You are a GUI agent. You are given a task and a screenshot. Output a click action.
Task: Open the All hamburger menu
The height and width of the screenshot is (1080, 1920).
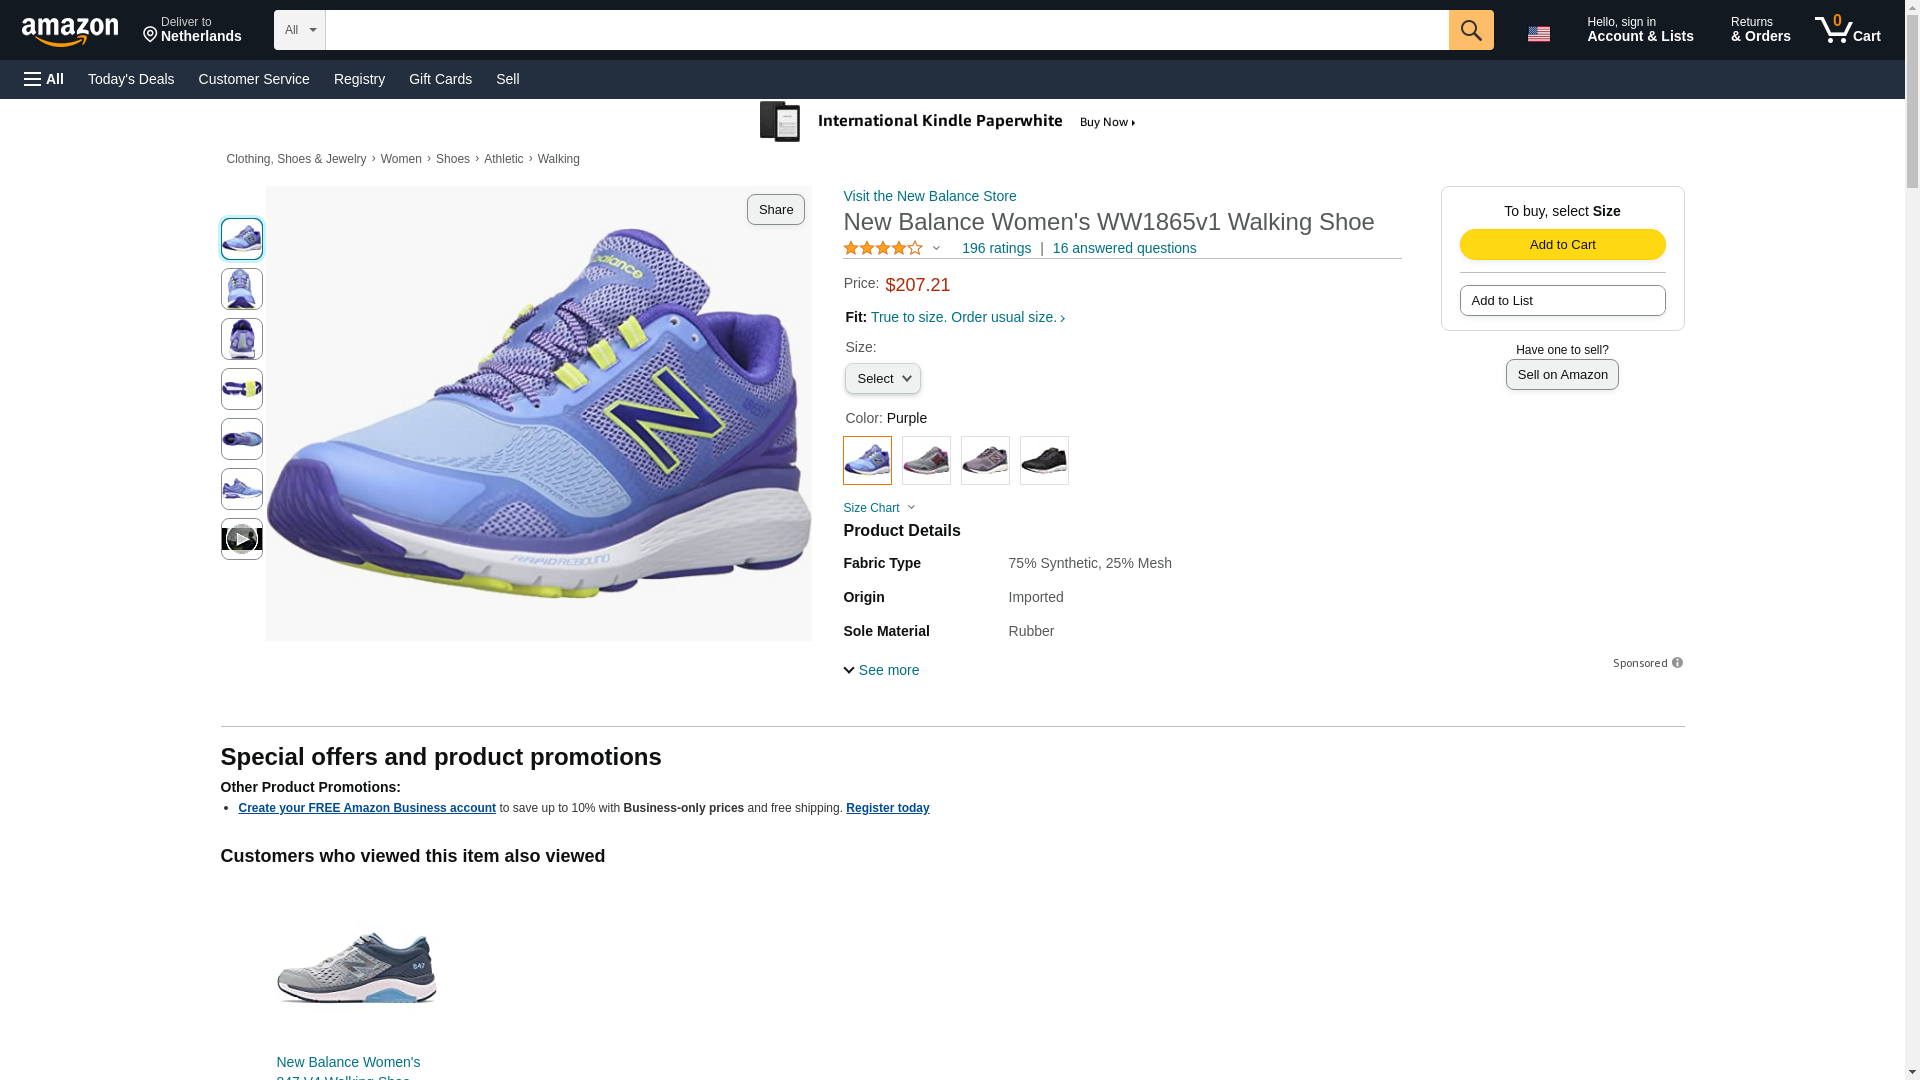click(x=44, y=79)
